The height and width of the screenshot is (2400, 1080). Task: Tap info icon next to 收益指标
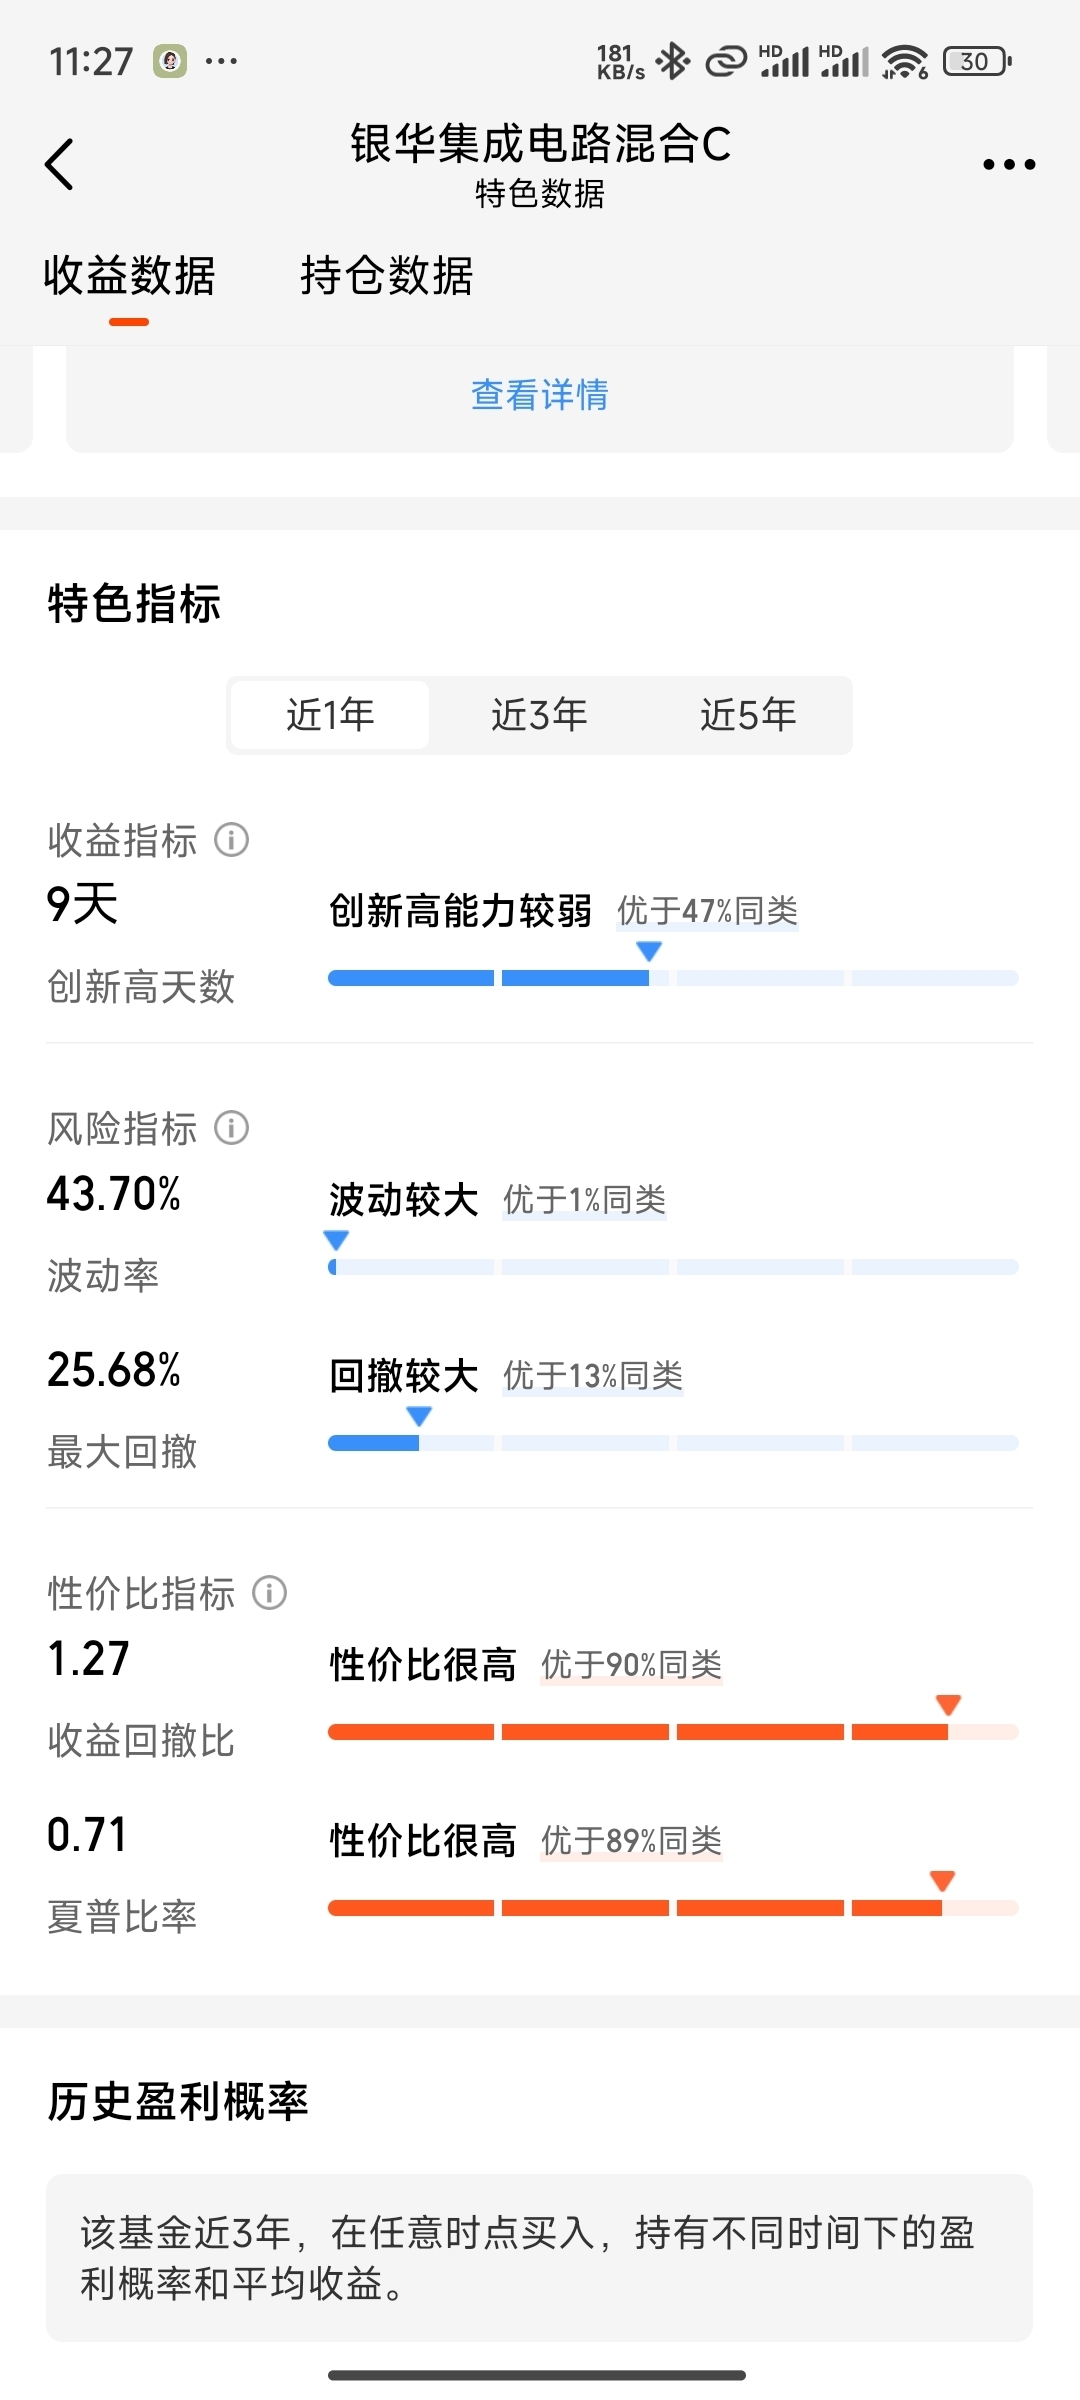pyautogui.click(x=231, y=840)
